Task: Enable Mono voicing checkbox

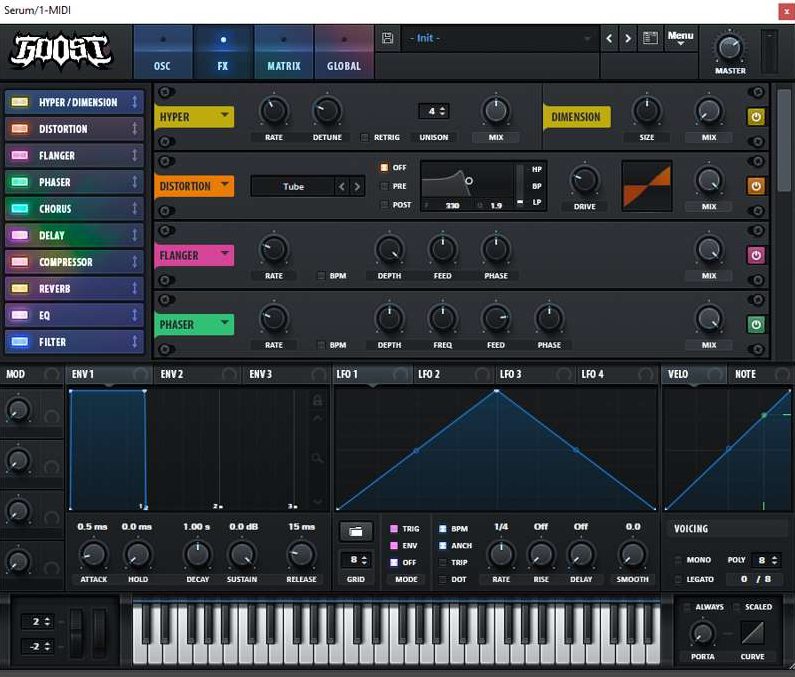Action: tap(680, 560)
